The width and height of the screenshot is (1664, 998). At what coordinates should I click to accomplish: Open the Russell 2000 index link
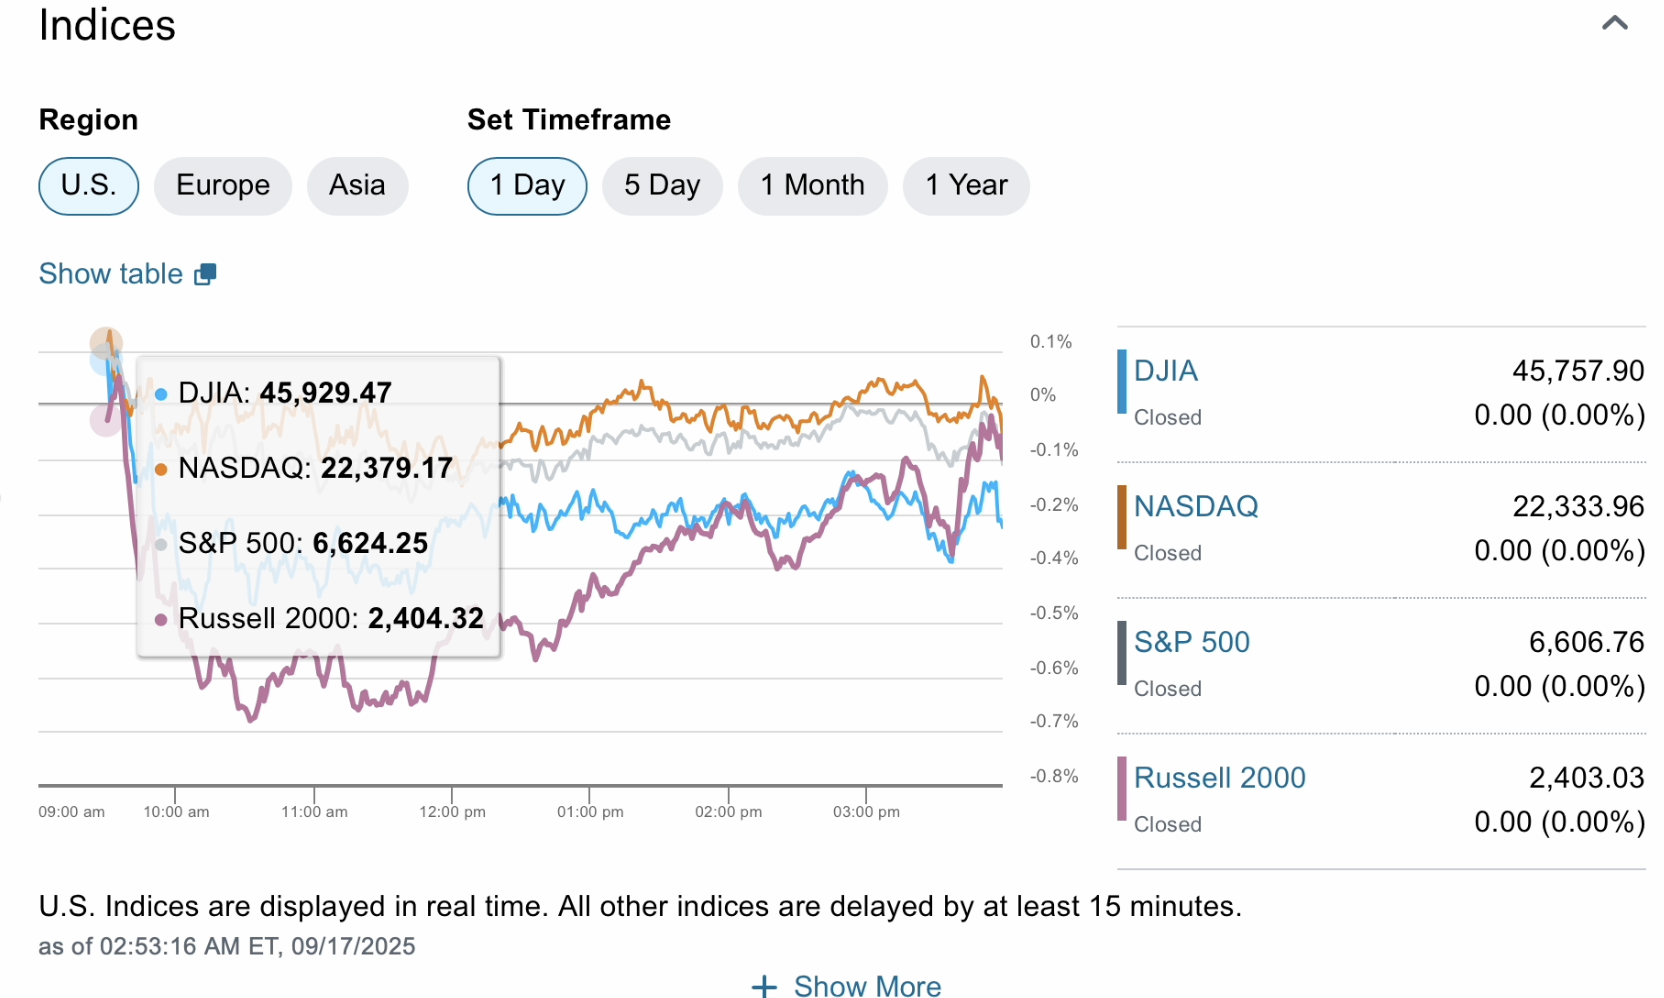(1220, 778)
